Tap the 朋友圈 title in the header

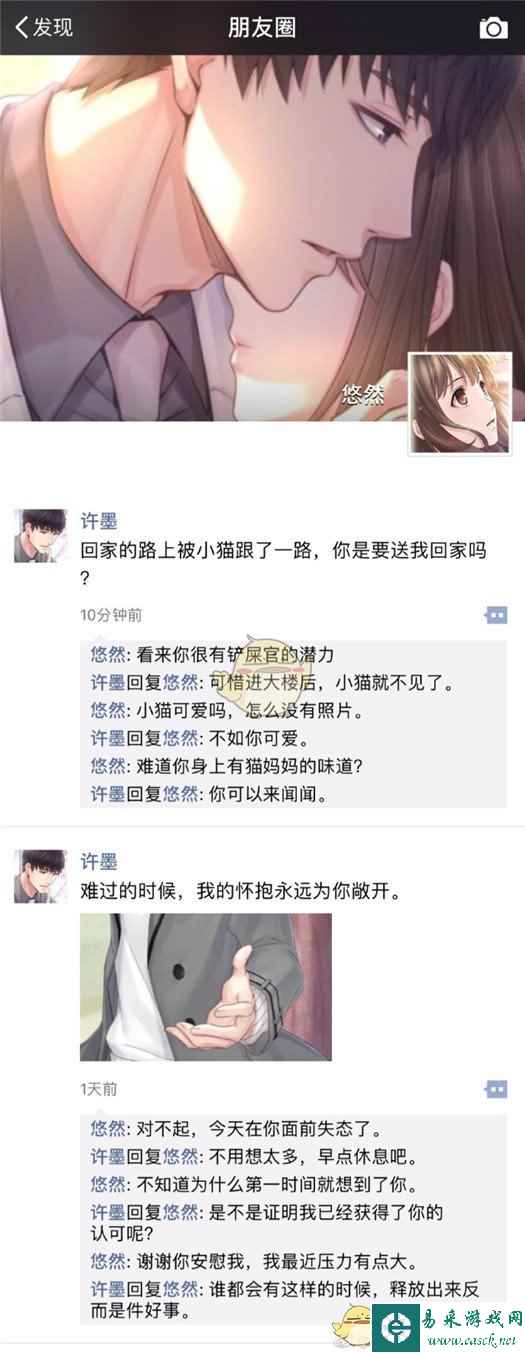click(262, 27)
